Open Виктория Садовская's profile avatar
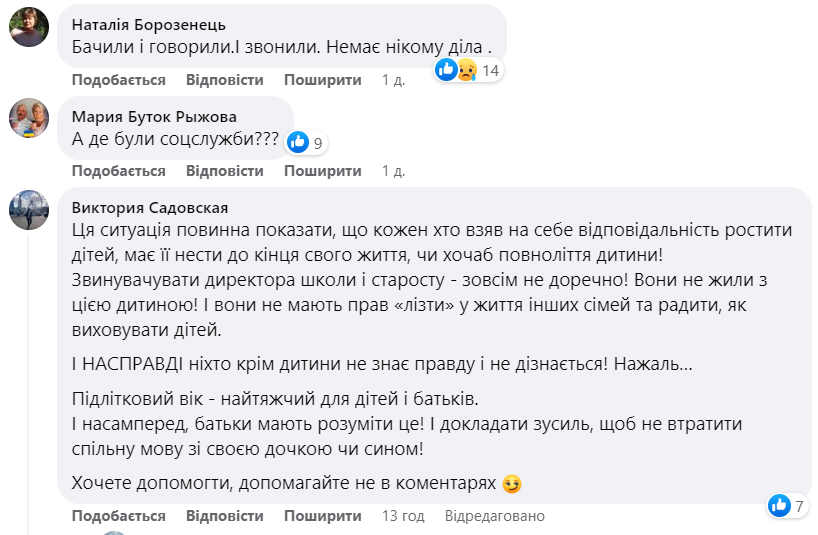The height and width of the screenshot is (535, 818). point(29,210)
